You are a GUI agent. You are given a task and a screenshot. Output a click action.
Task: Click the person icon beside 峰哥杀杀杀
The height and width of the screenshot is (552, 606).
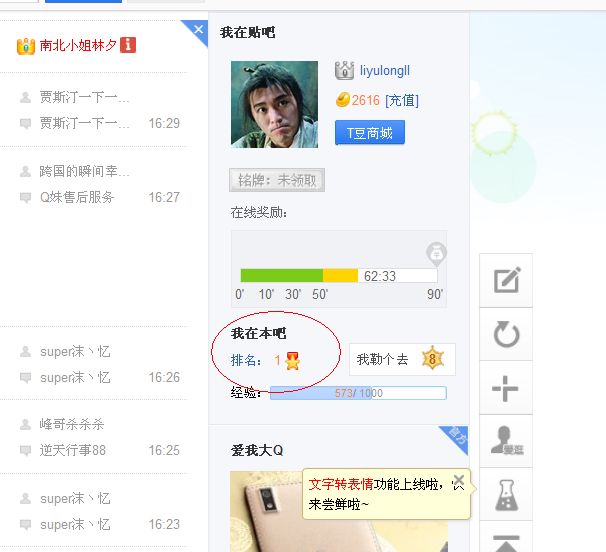[x=25, y=424]
